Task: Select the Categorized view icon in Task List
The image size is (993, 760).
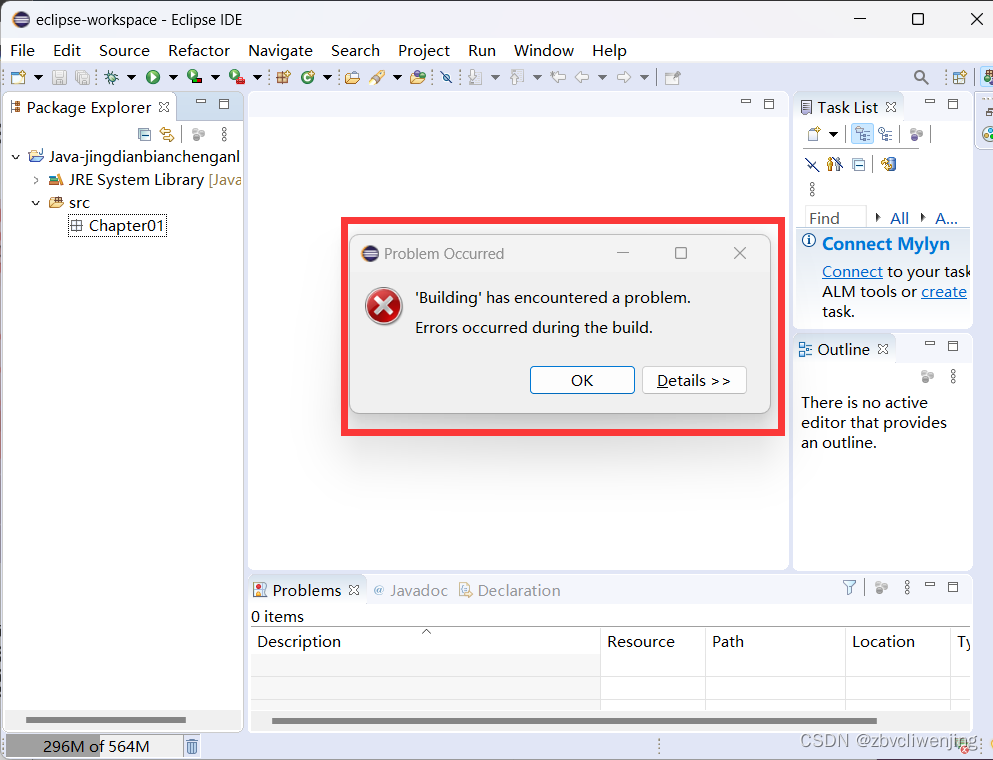Action: point(862,133)
